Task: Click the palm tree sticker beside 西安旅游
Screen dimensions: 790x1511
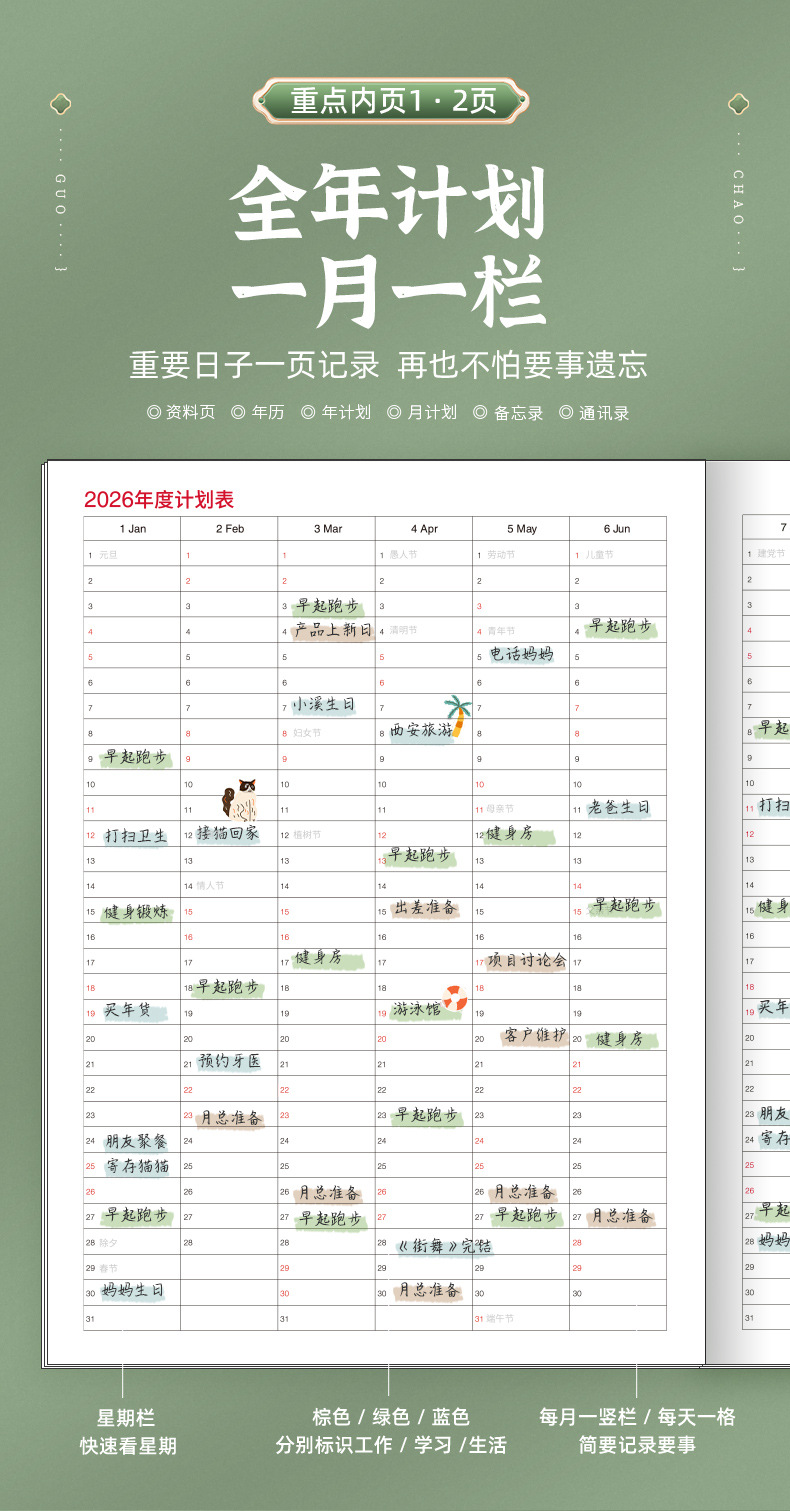Action: pos(458,715)
